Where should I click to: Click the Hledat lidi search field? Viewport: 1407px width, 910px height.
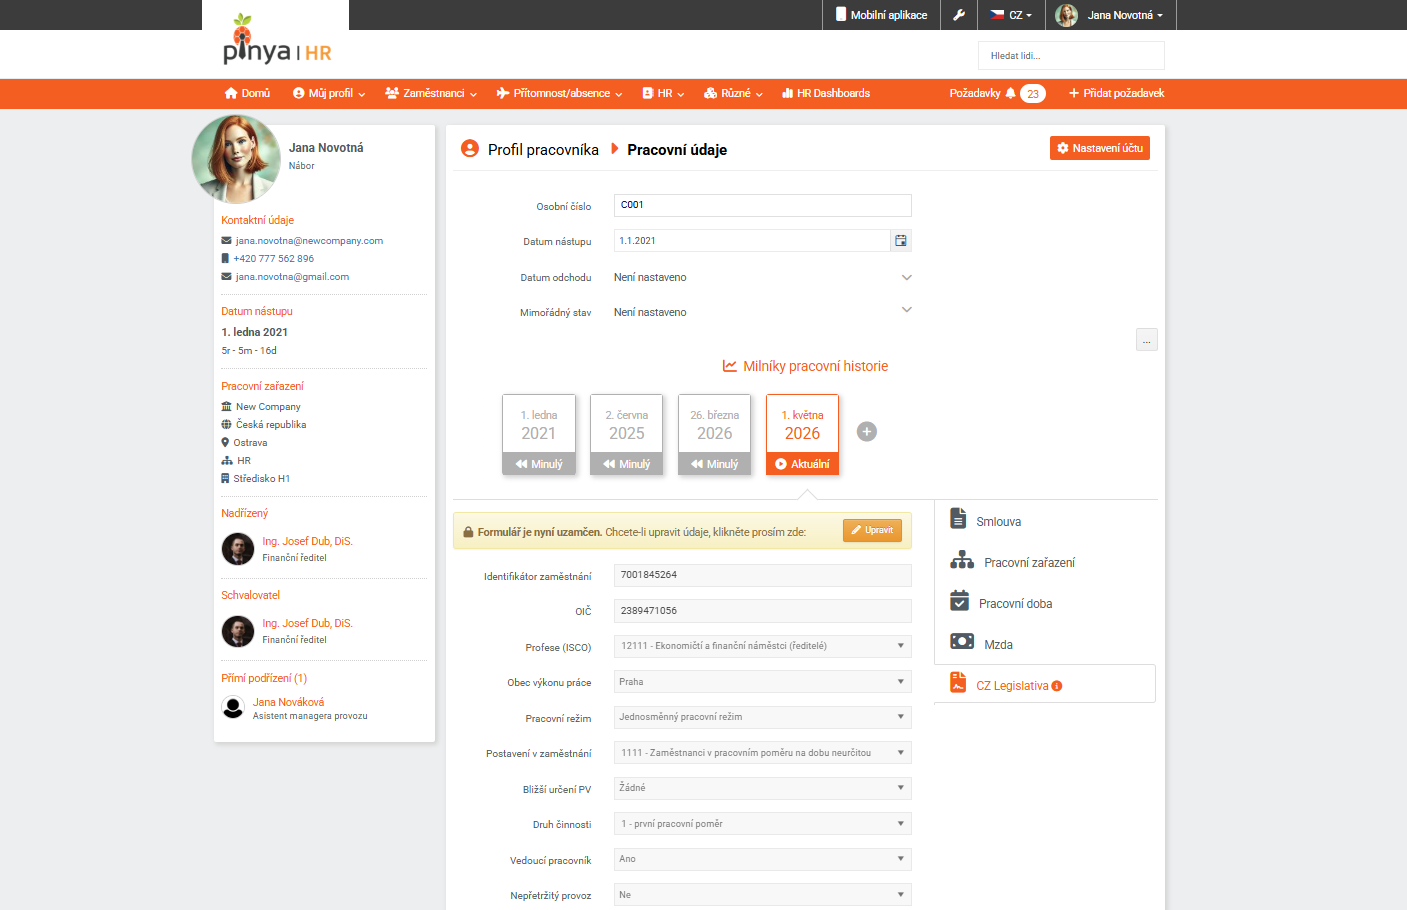click(x=1071, y=55)
